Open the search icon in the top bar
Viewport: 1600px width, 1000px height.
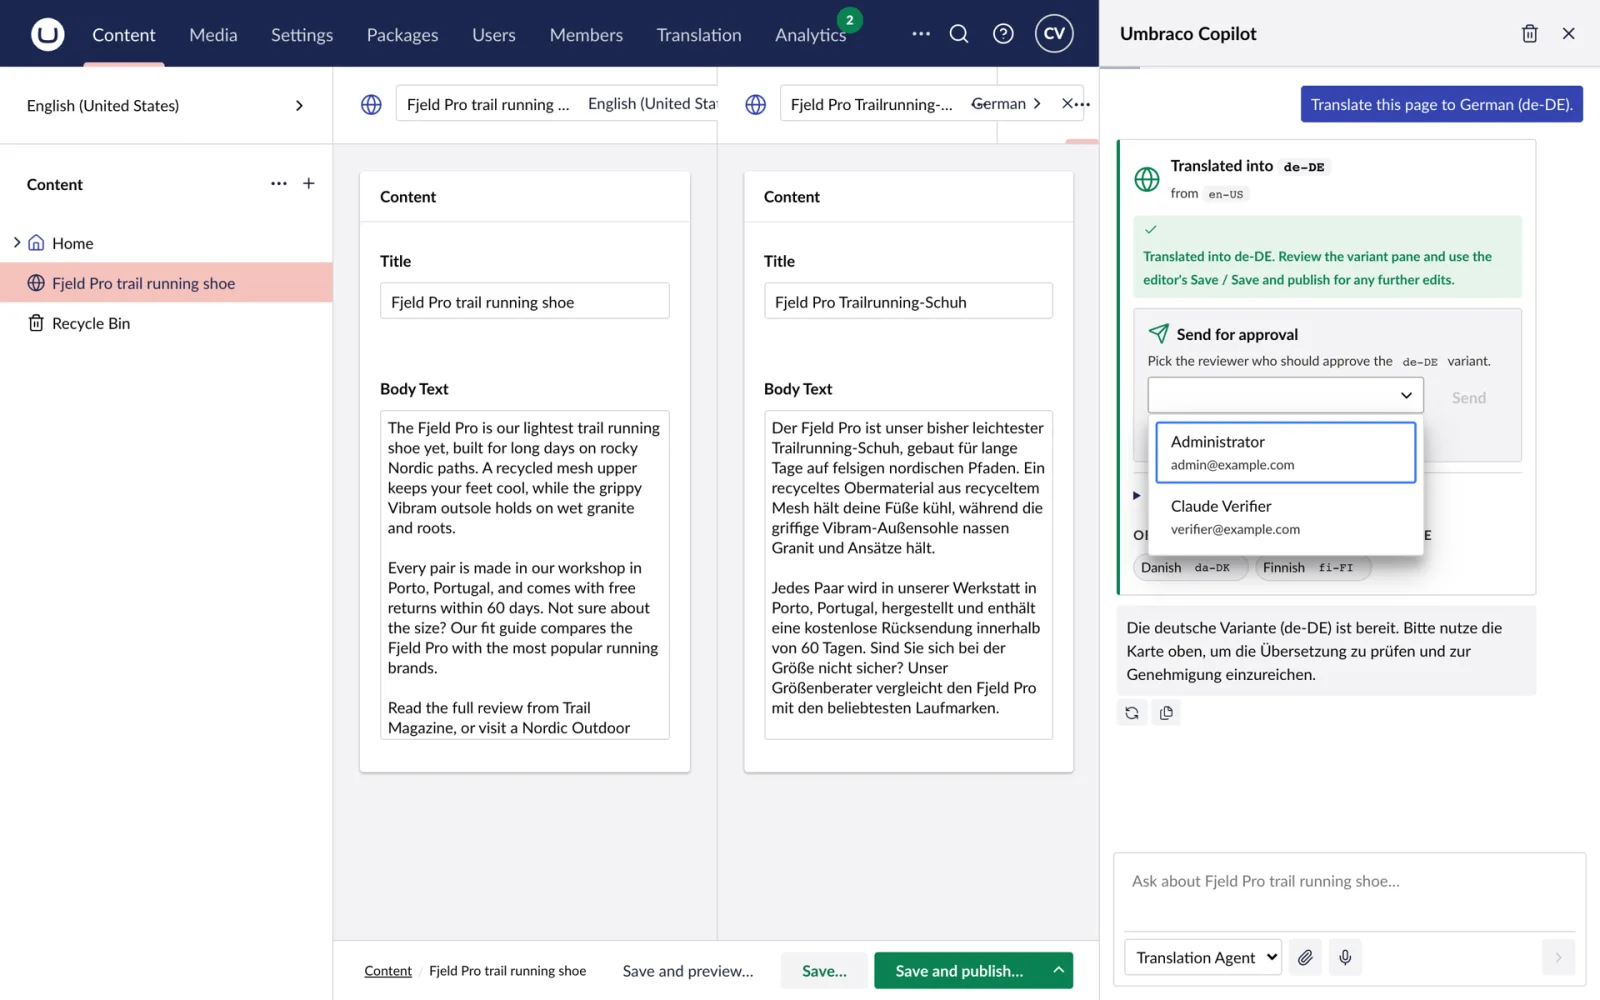pos(959,34)
